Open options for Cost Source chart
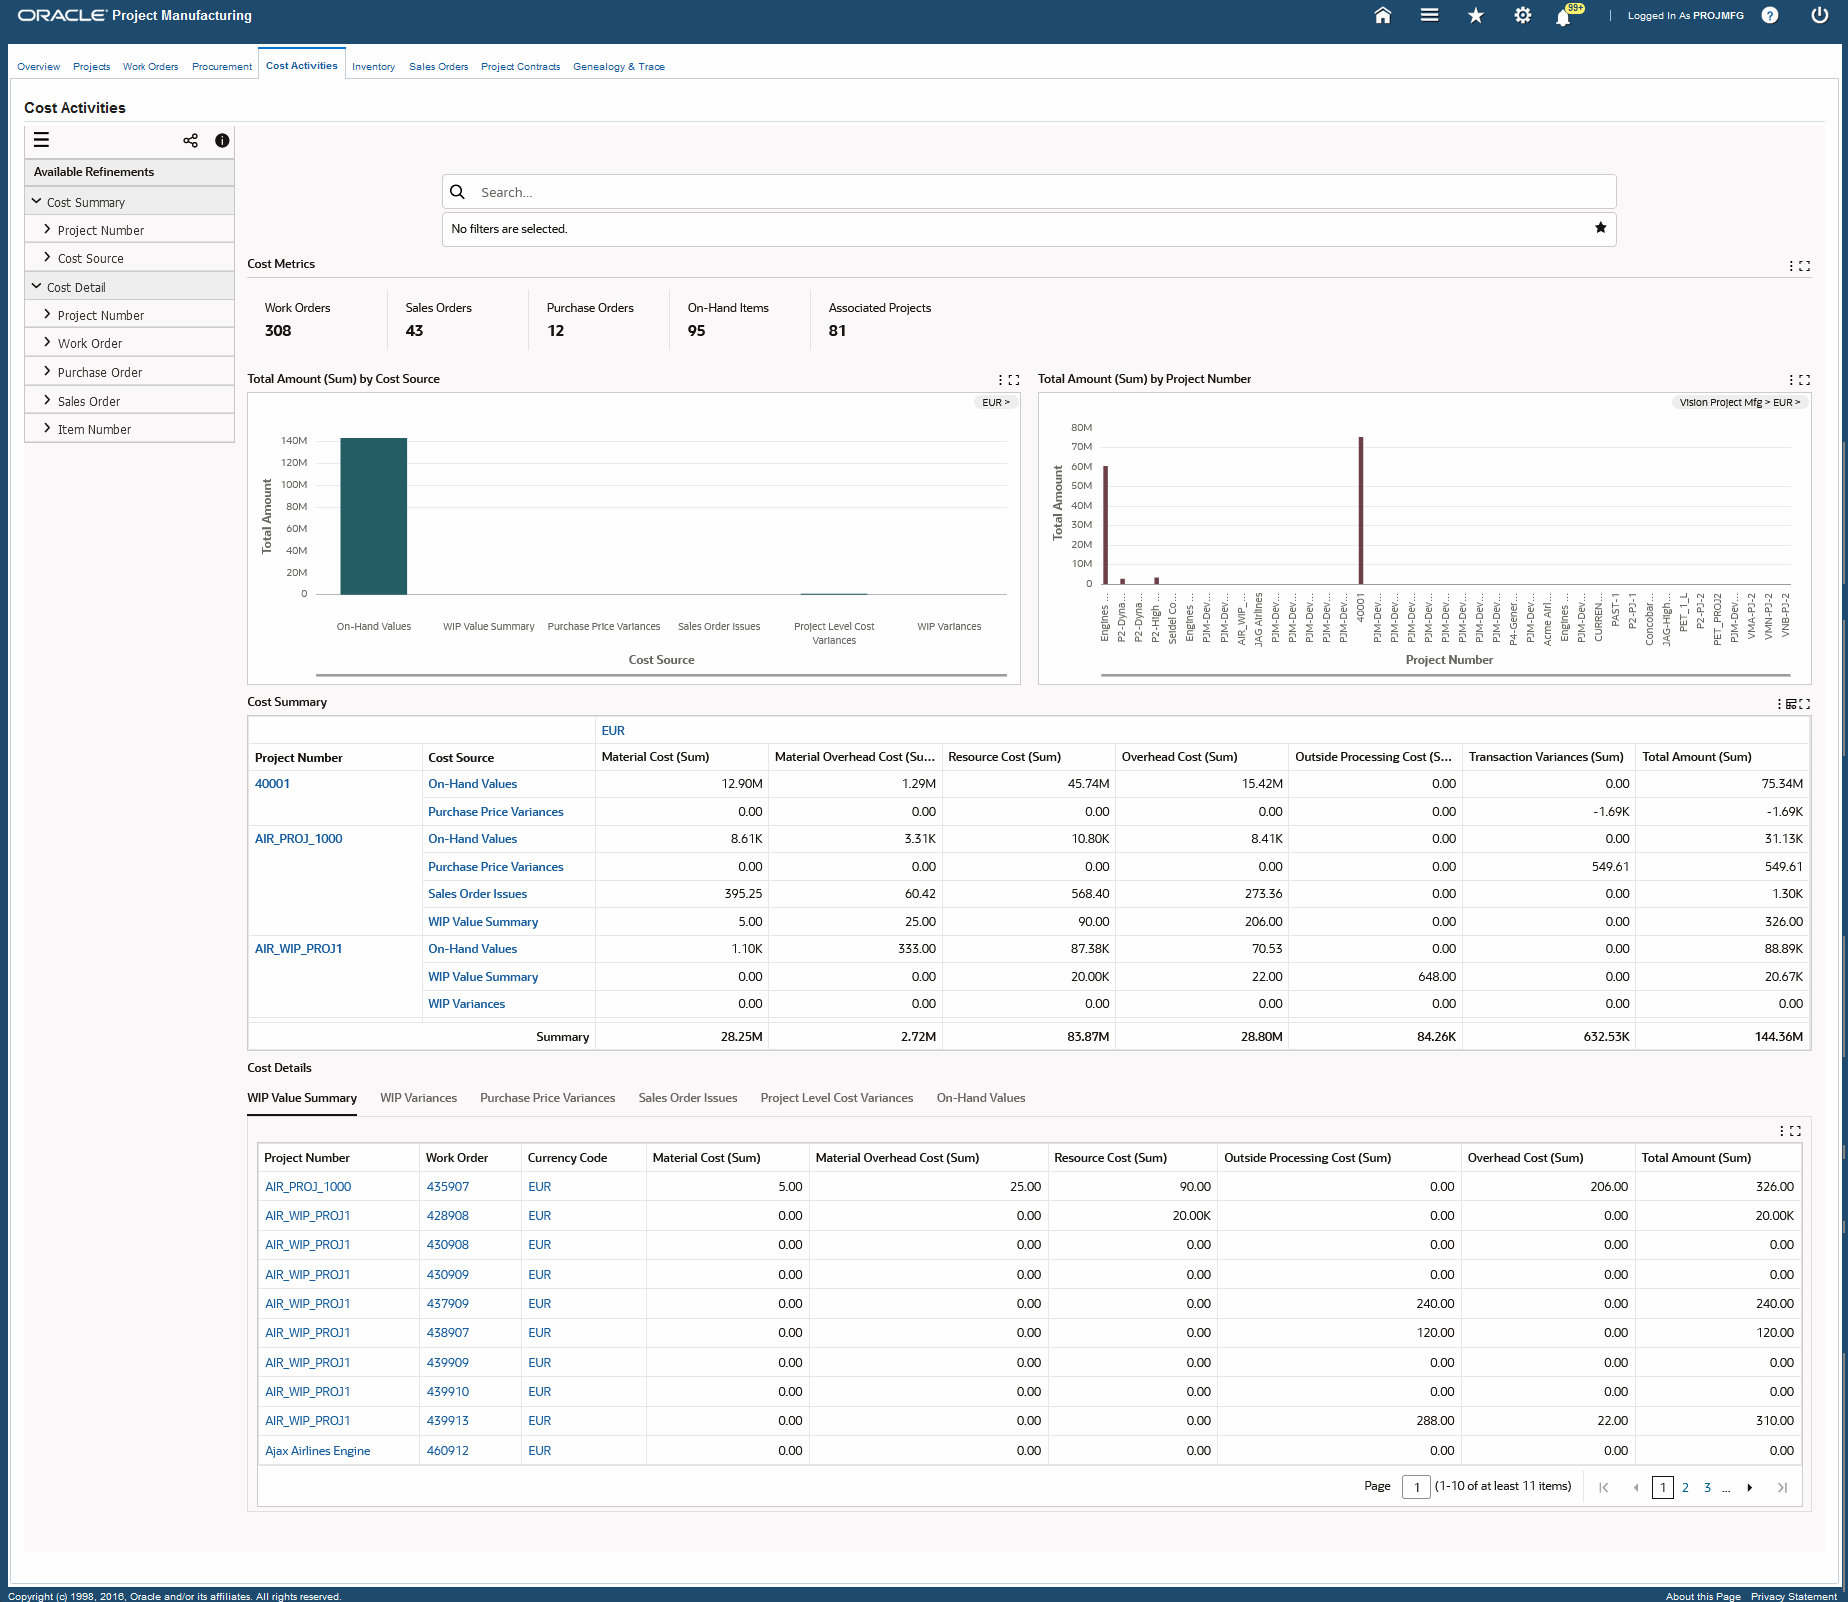This screenshot has height=1602, width=1848. click(1000, 380)
